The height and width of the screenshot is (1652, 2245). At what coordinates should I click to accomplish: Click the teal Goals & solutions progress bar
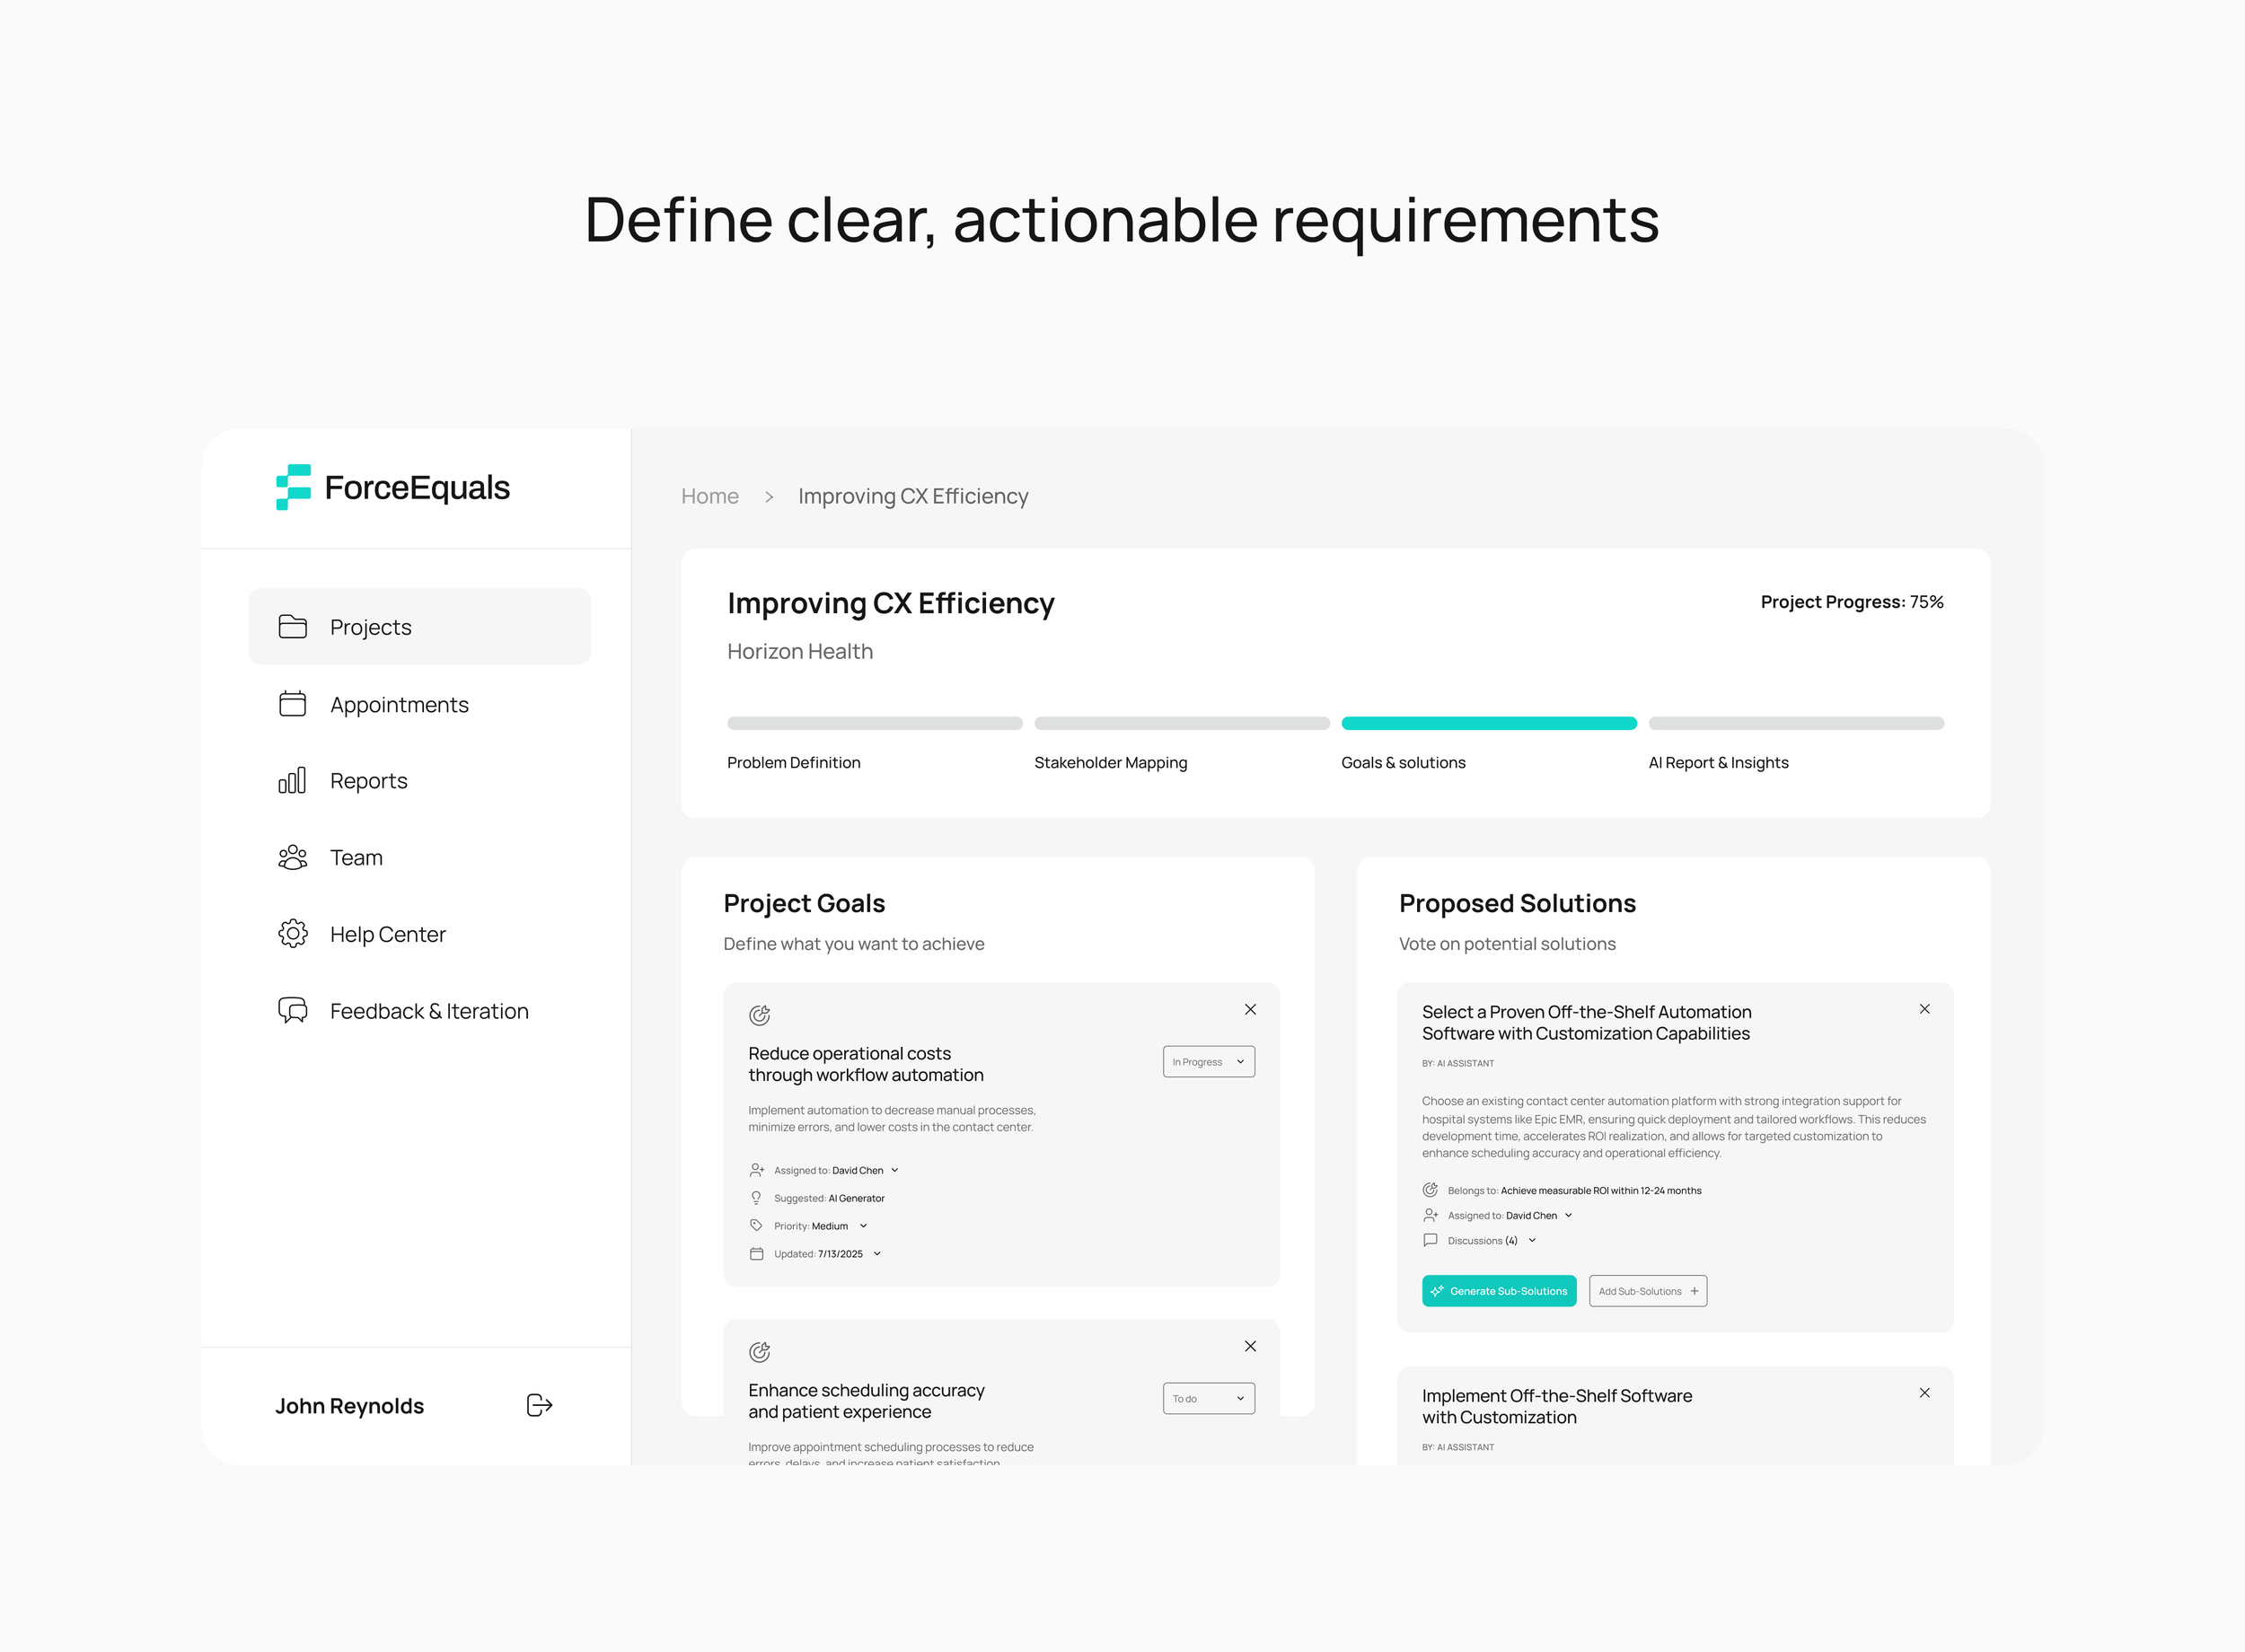pyautogui.click(x=1488, y=723)
